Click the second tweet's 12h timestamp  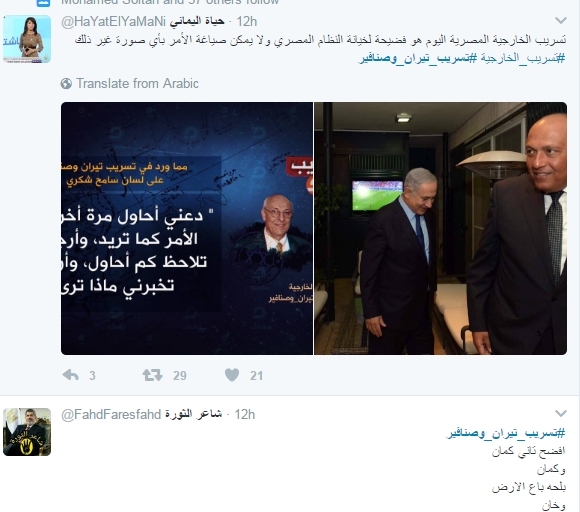(x=245, y=414)
